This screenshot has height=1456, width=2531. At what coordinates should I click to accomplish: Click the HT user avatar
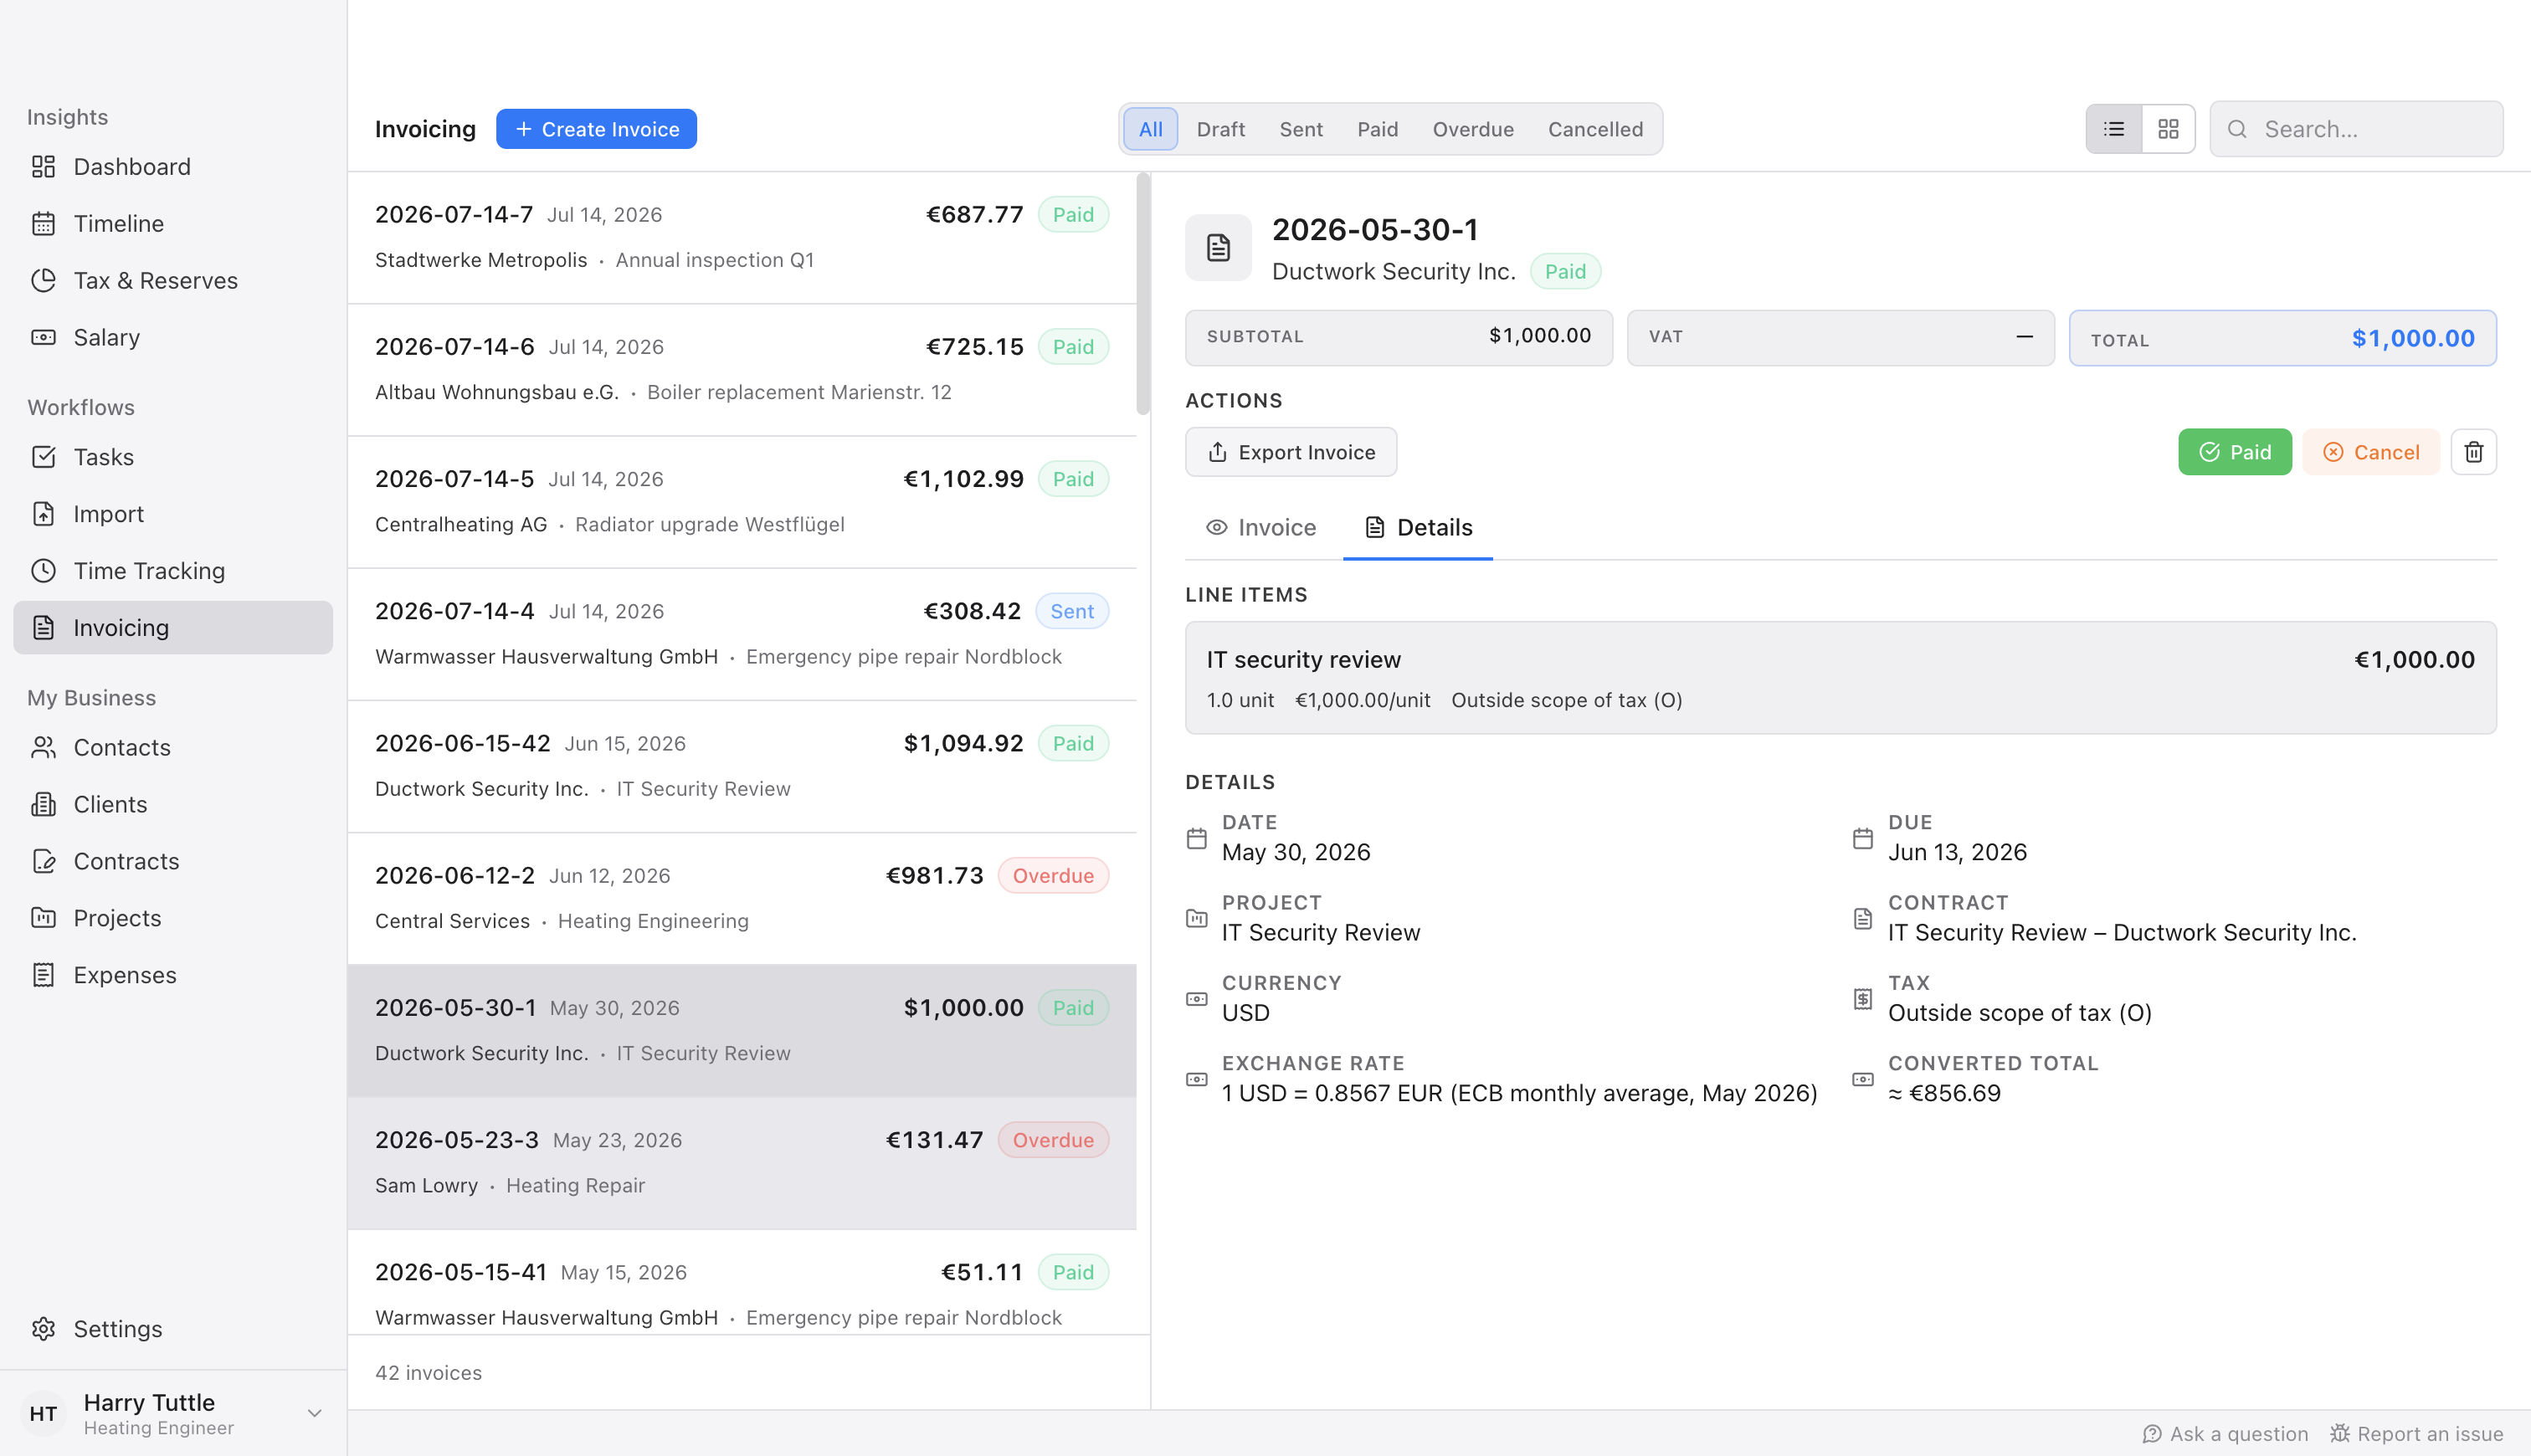pyautogui.click(x=43, y=1413)
